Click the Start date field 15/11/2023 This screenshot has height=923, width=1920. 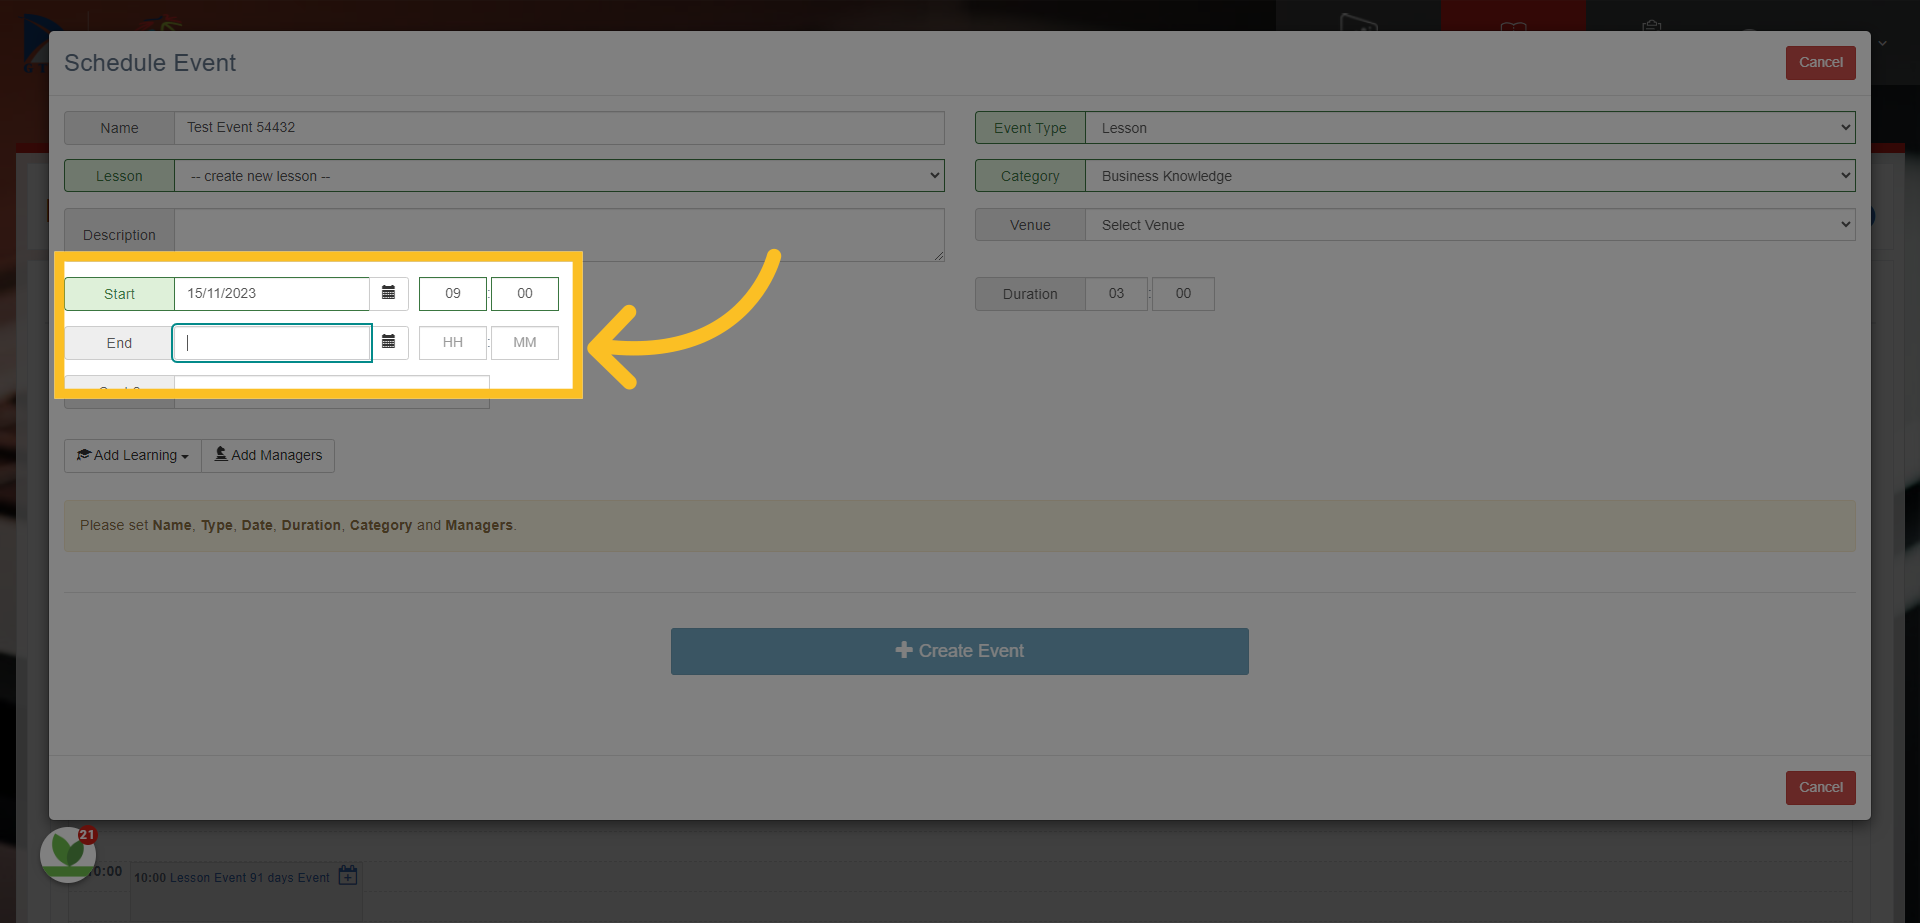(272, 293)
